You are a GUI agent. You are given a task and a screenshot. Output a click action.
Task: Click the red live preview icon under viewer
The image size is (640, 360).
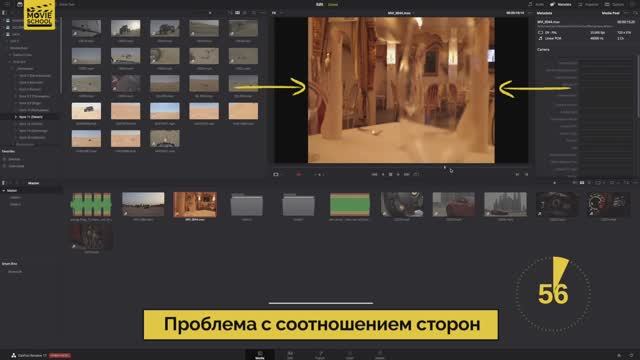[298, 174]
